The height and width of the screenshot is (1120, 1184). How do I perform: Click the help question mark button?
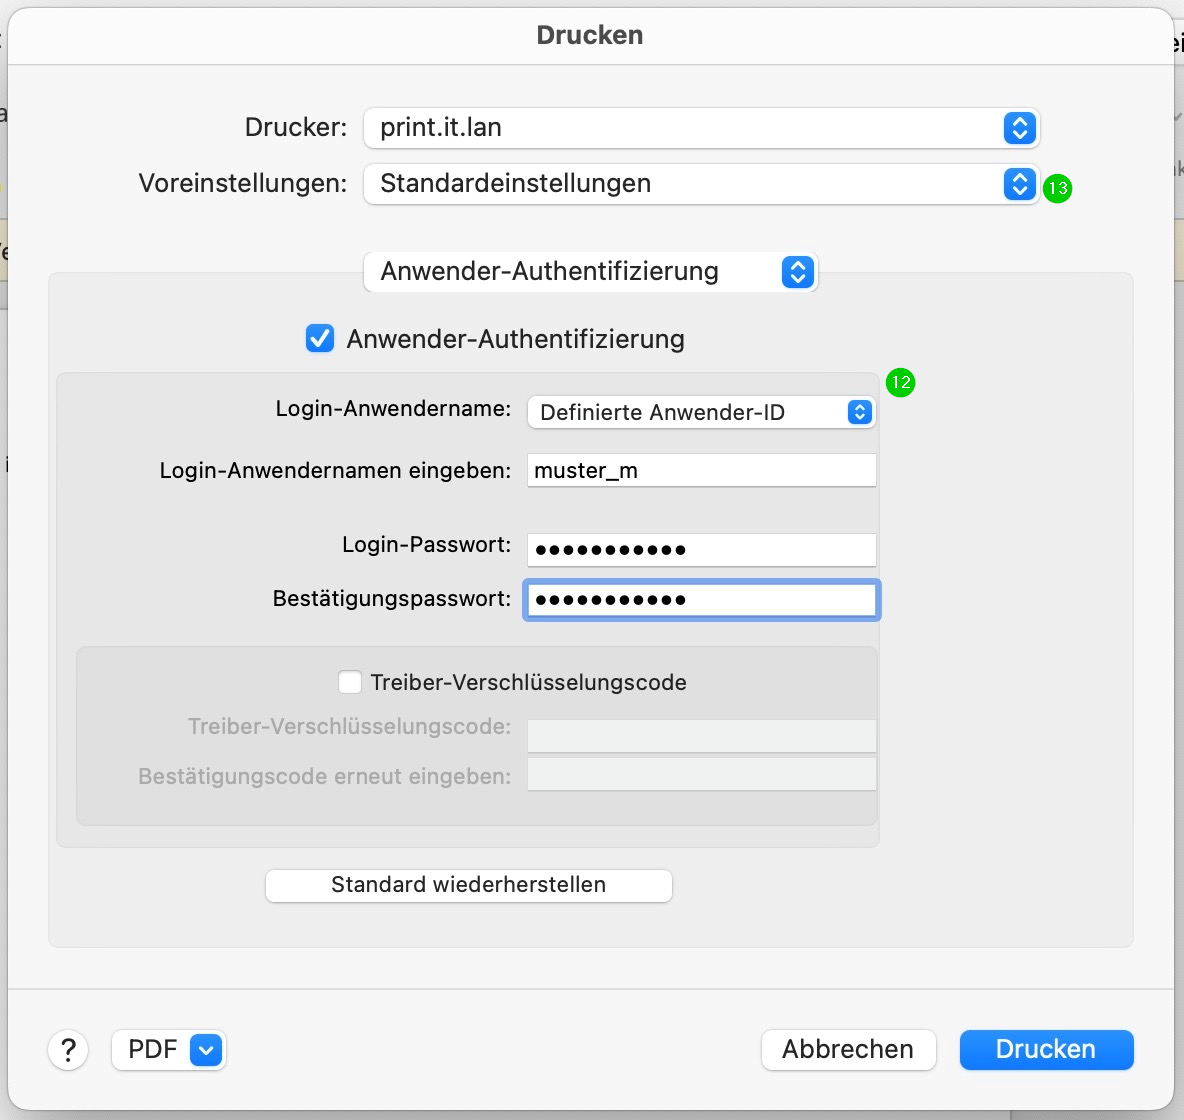click(68, 1050)
